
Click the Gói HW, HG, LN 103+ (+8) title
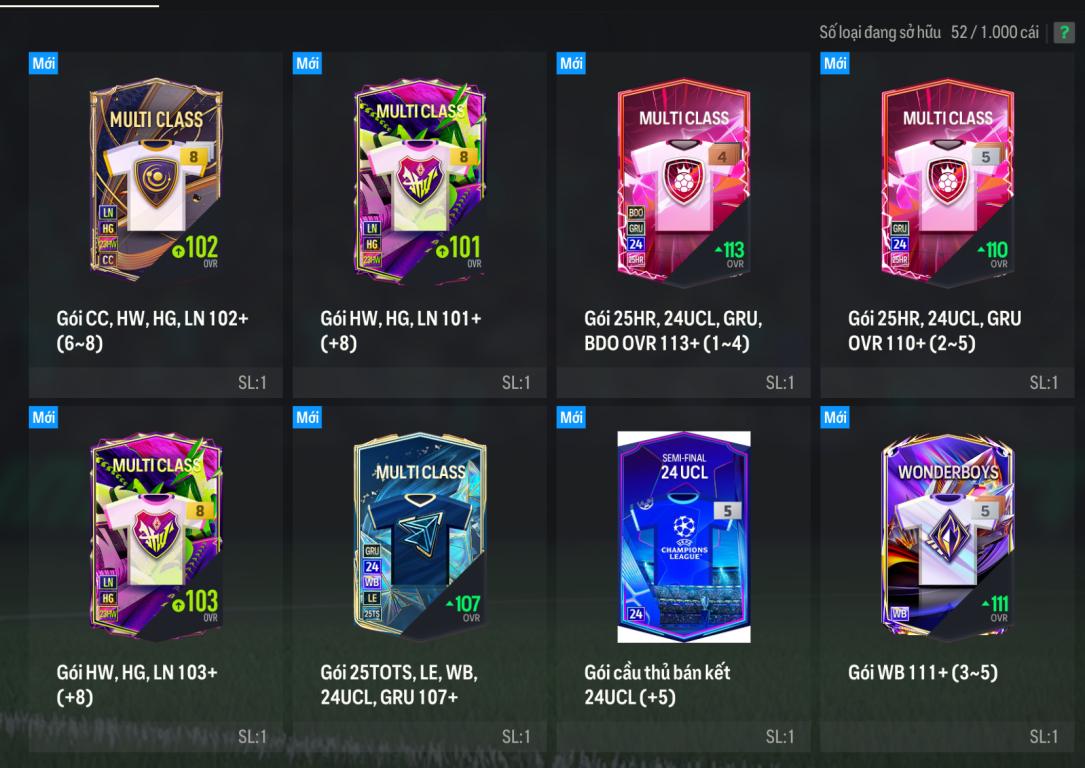[x=137, y=684]
